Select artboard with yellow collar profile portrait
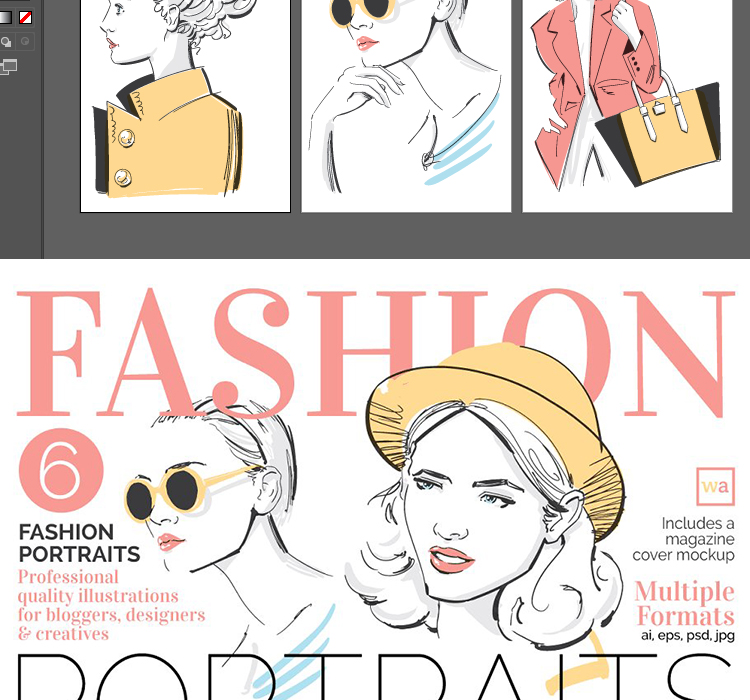 [x=185, y=105]
